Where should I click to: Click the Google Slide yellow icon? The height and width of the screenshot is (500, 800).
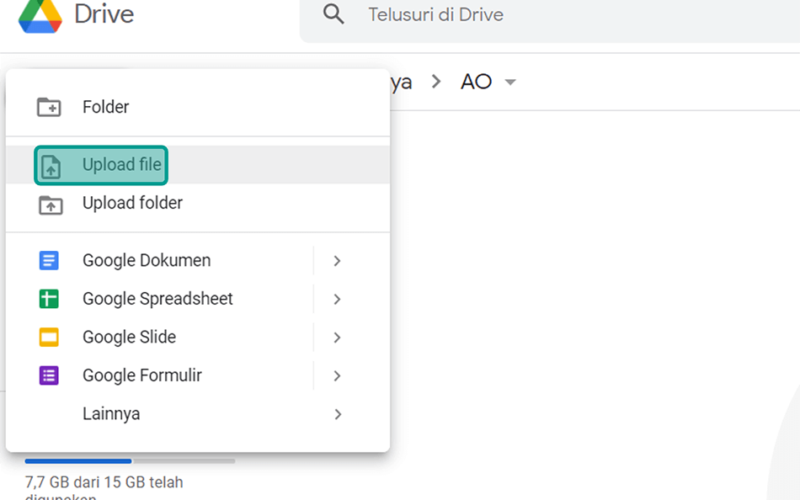tap(49, 337)
